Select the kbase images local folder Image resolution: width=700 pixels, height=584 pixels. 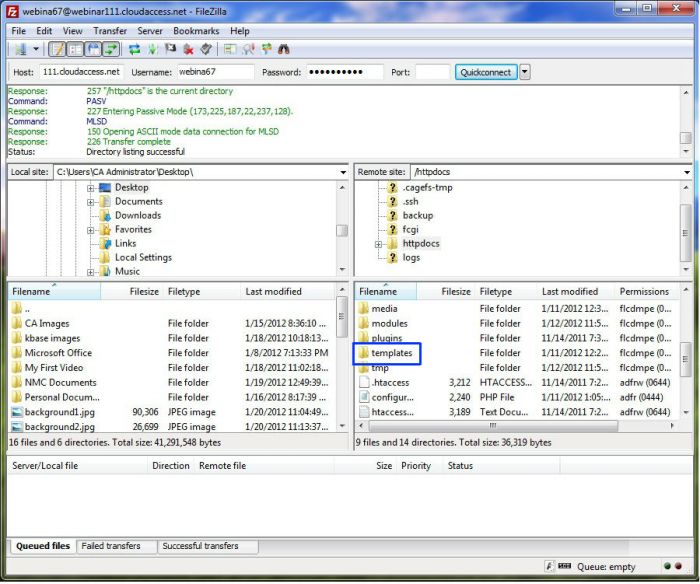[x=52, y=338]
